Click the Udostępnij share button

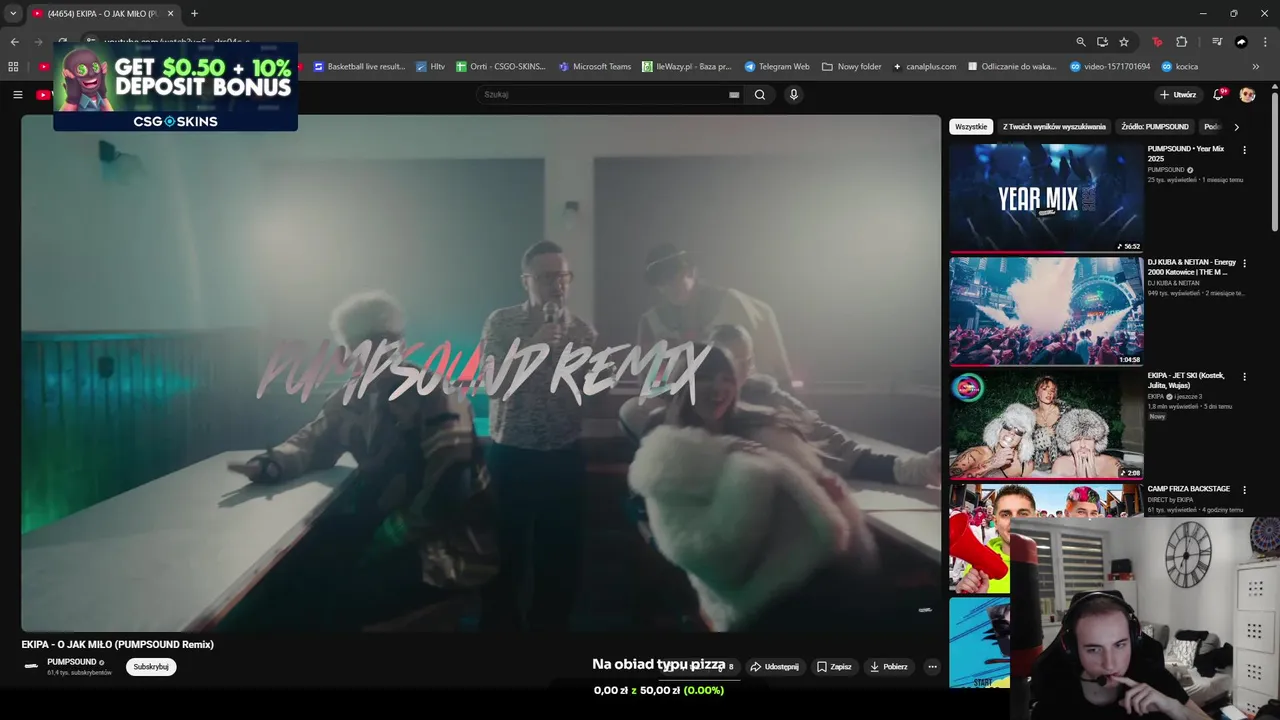(x=775, y=667)
